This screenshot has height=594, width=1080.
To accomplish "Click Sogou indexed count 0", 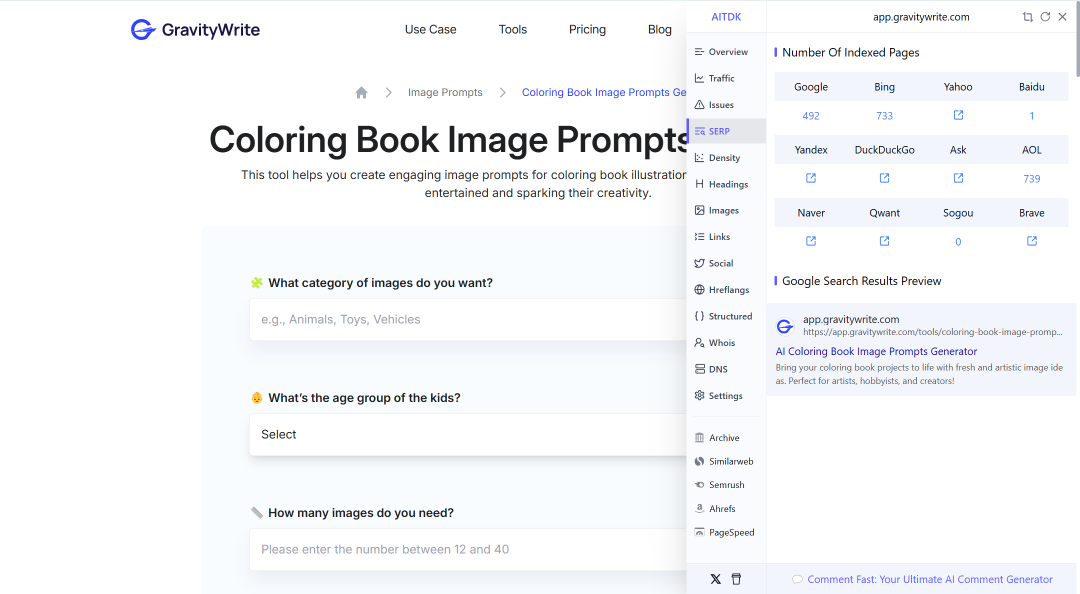I will pos(958,242).
